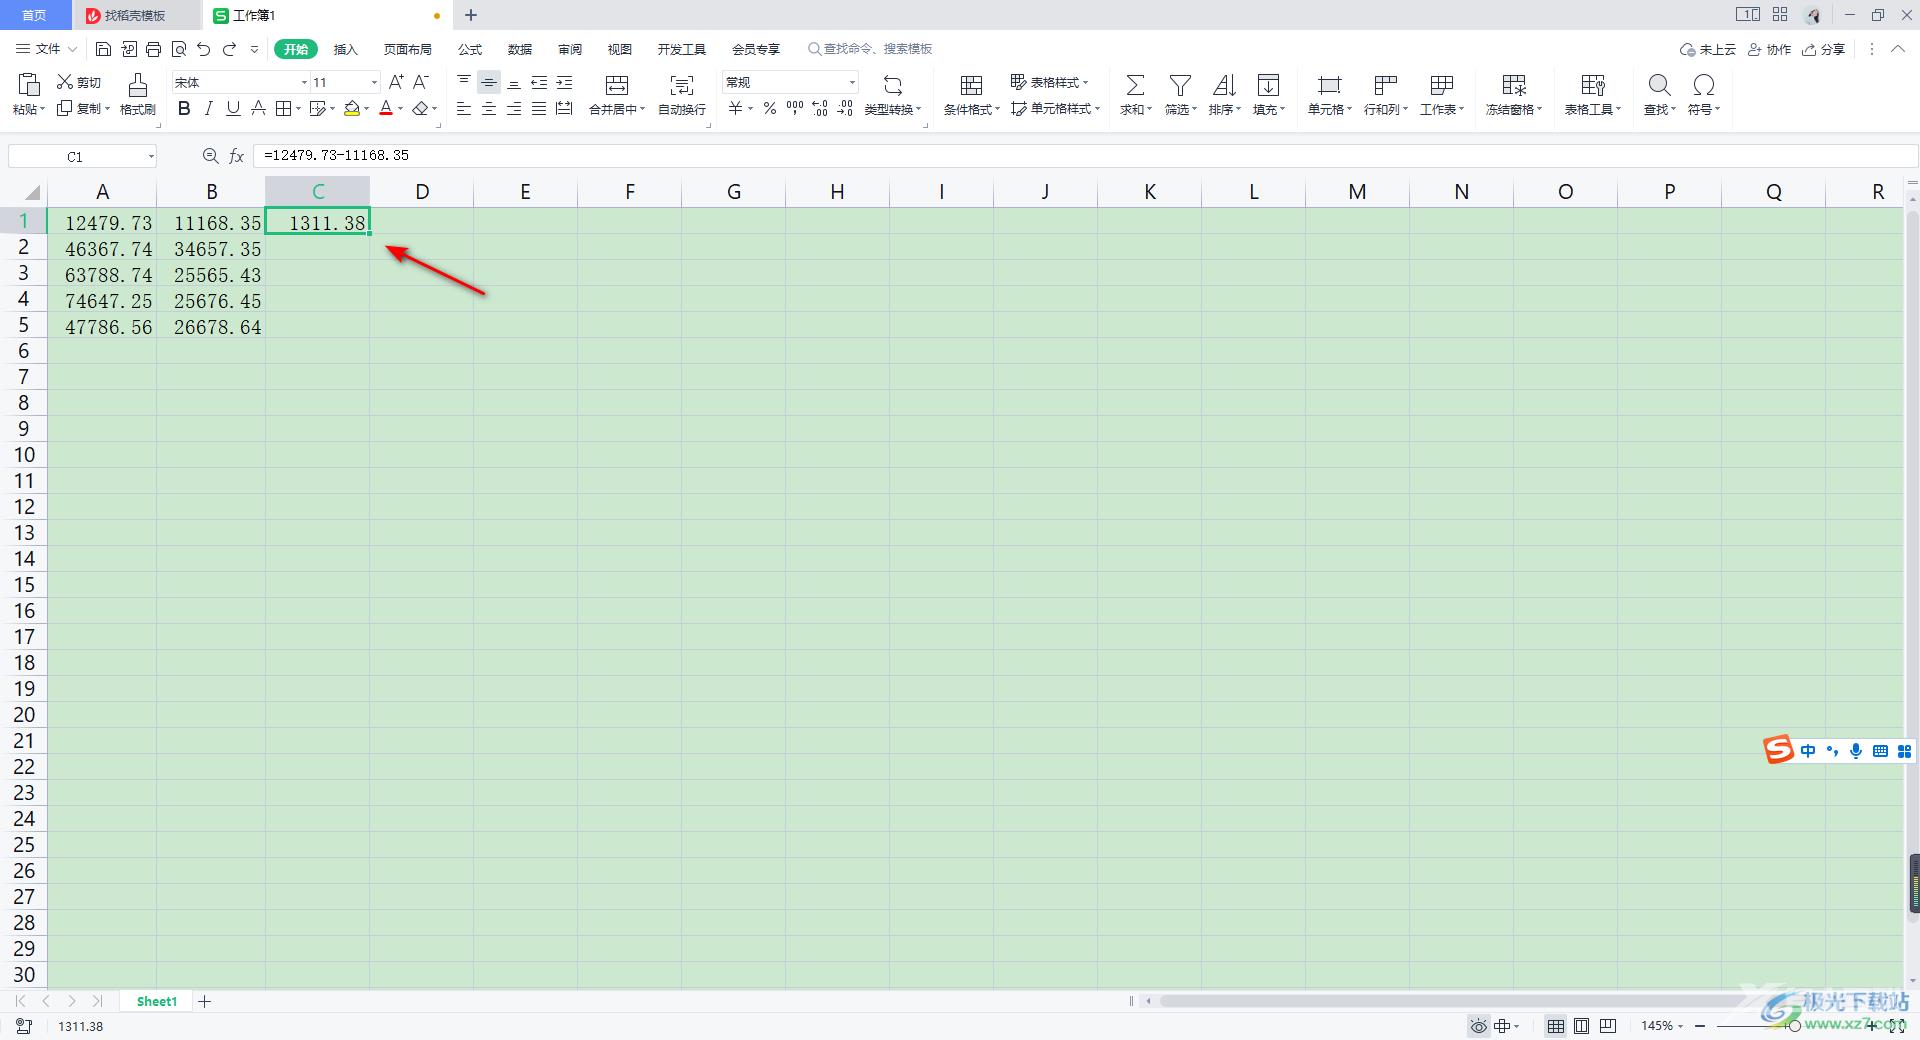Insert thousands separator format
The image size is (1920, 1040).
click(795, 108)
